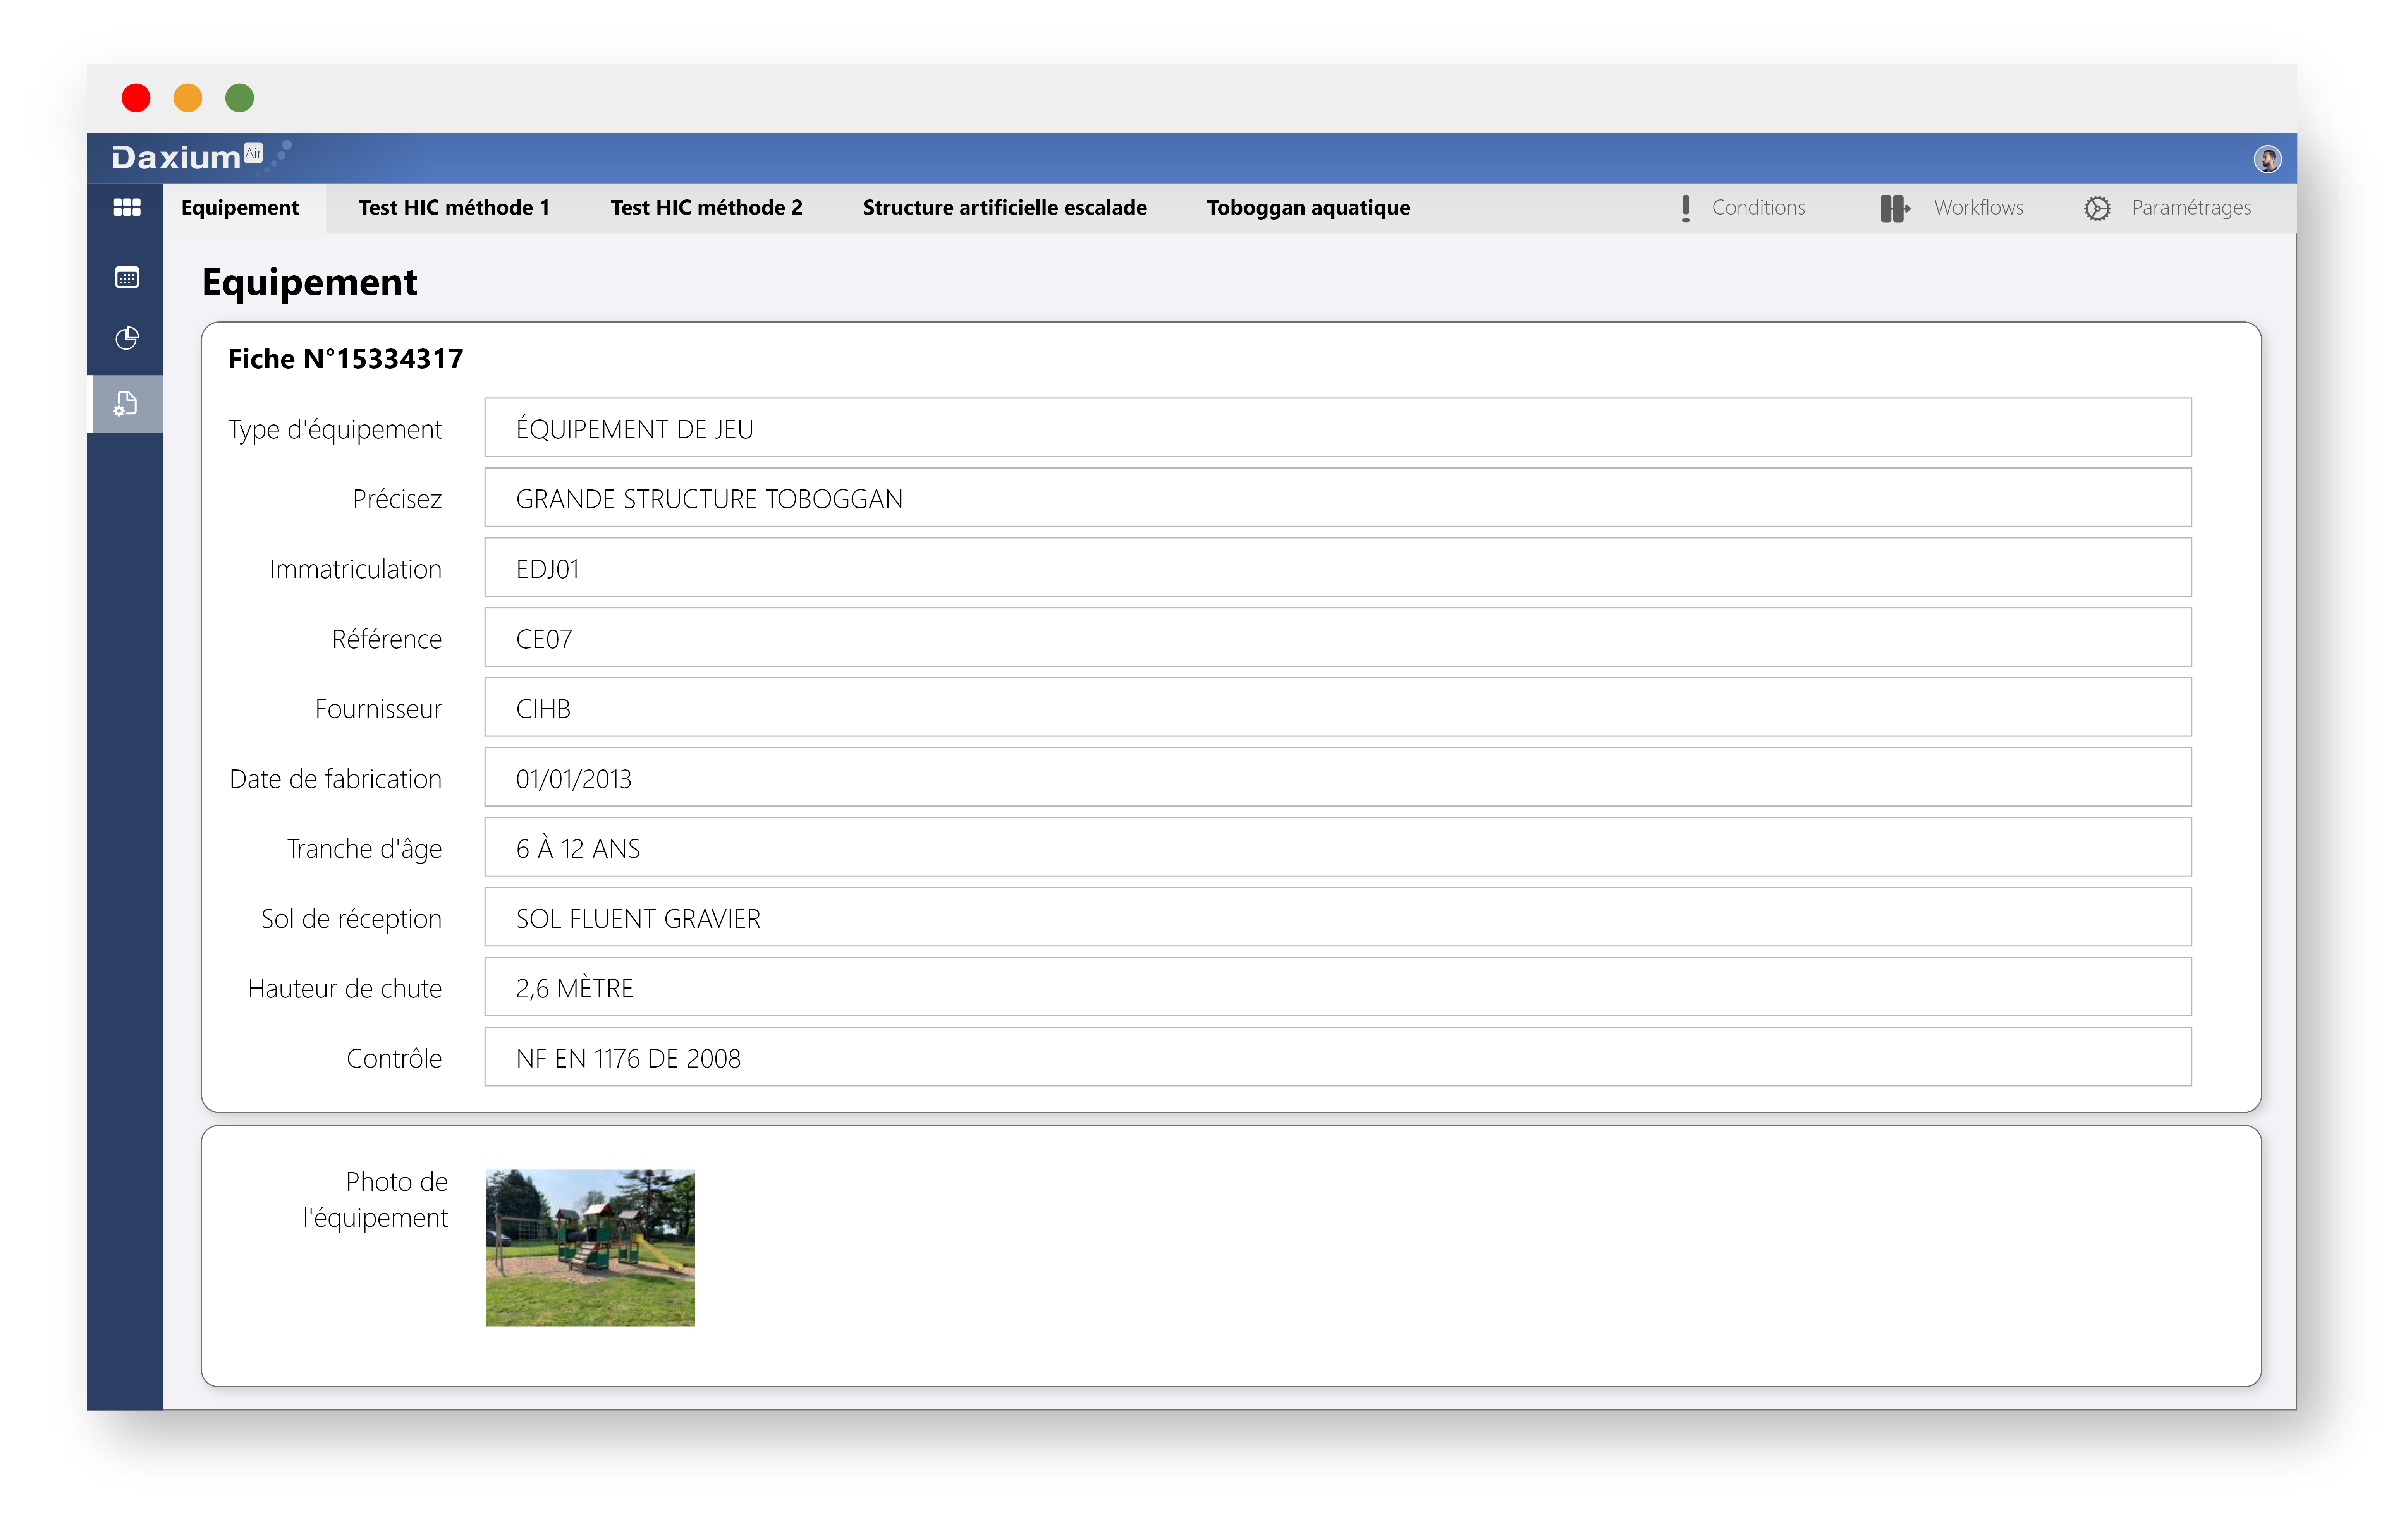Switch to Test HIC méthode 2 tab
Screen dimensions: 2408x1521
click(x=706, y=207)
